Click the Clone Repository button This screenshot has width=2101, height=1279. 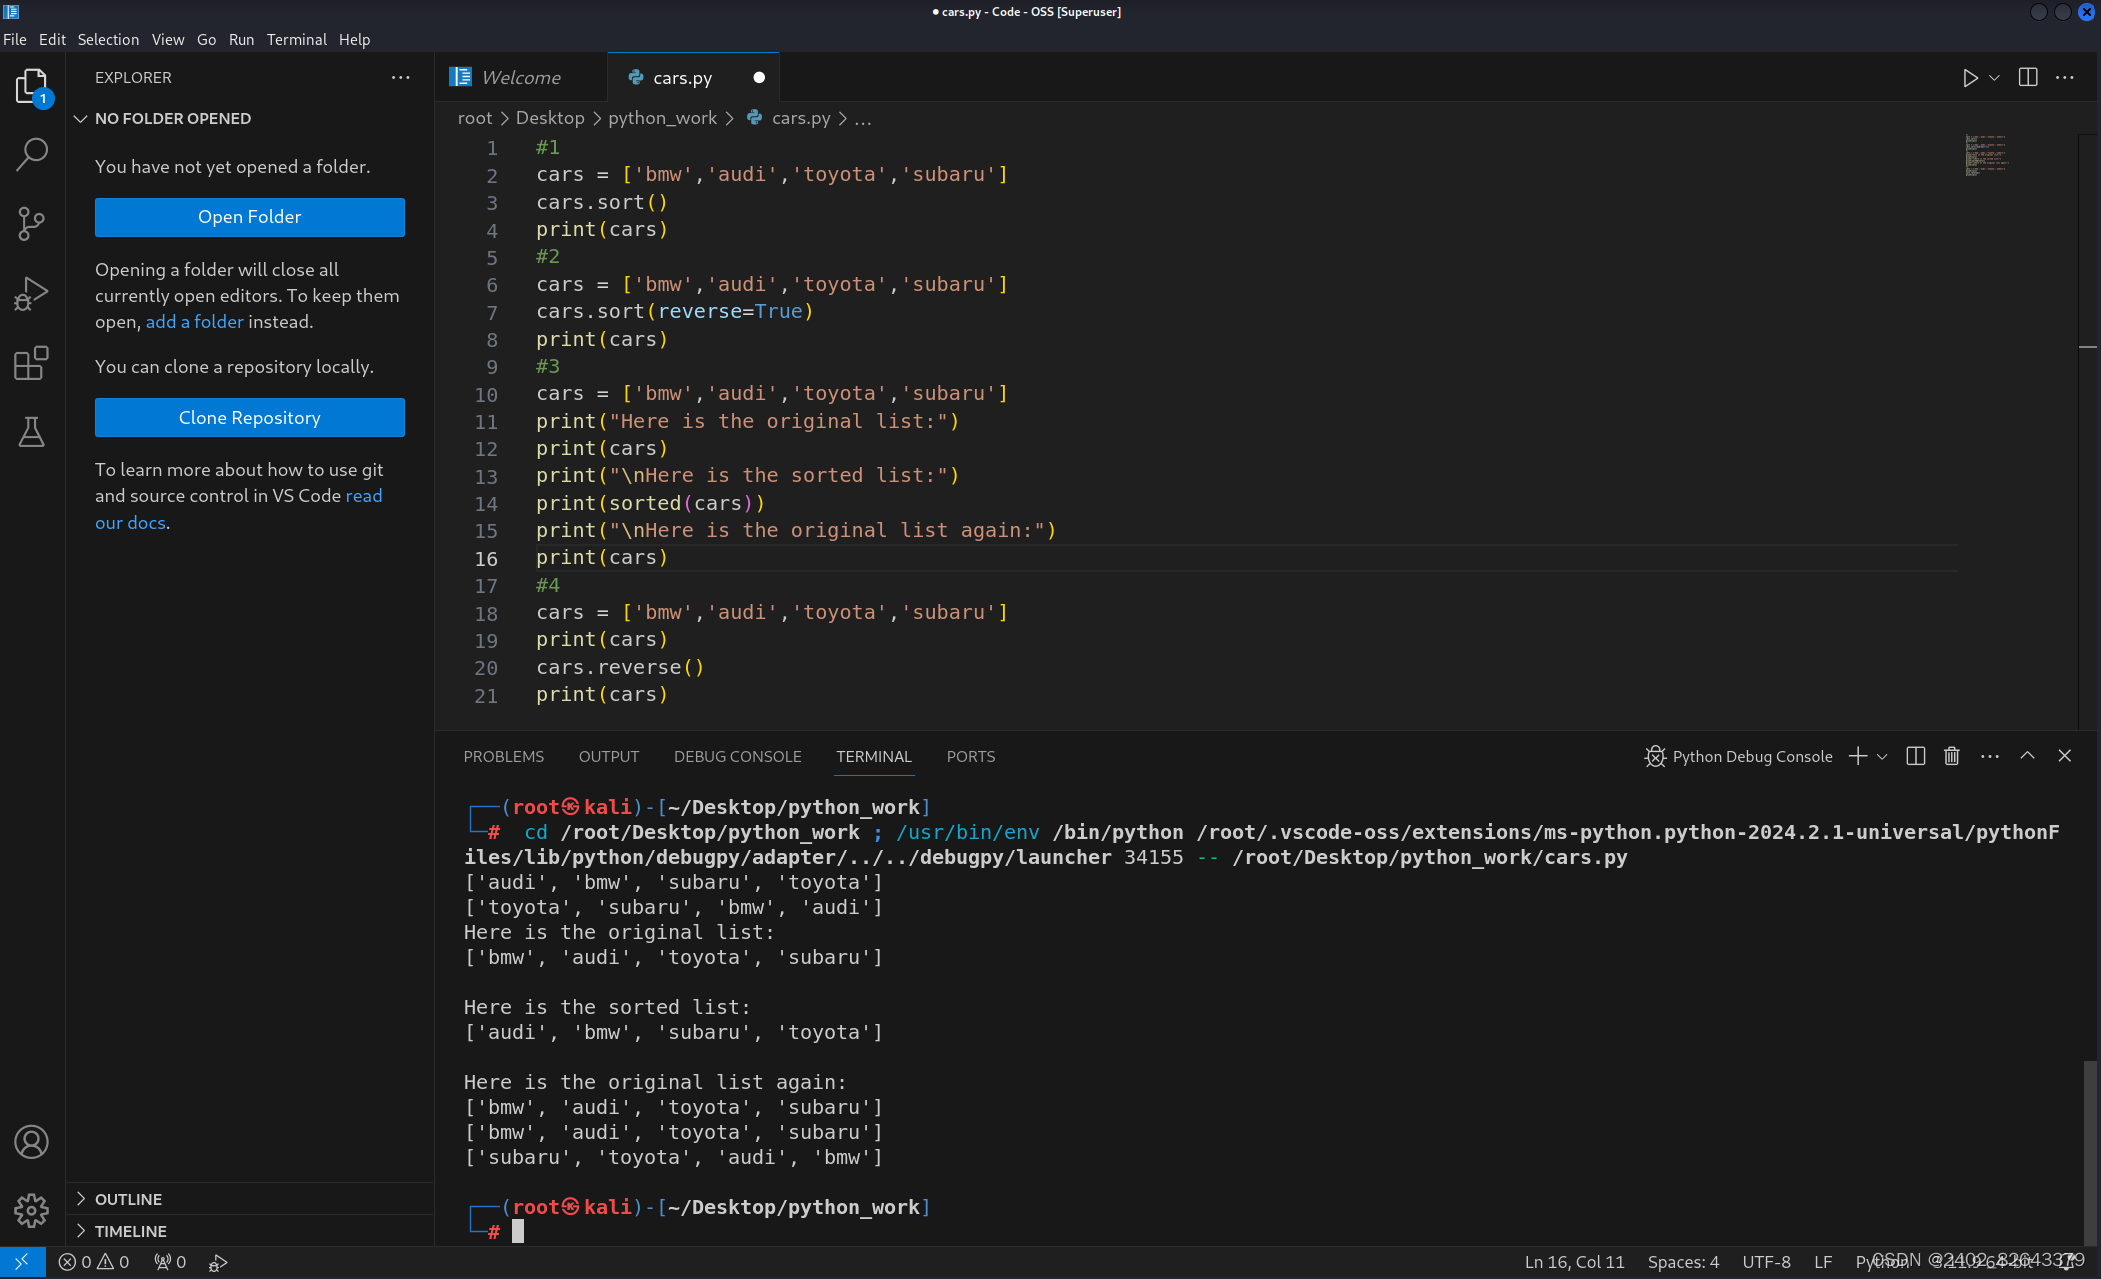click(250, 418)
